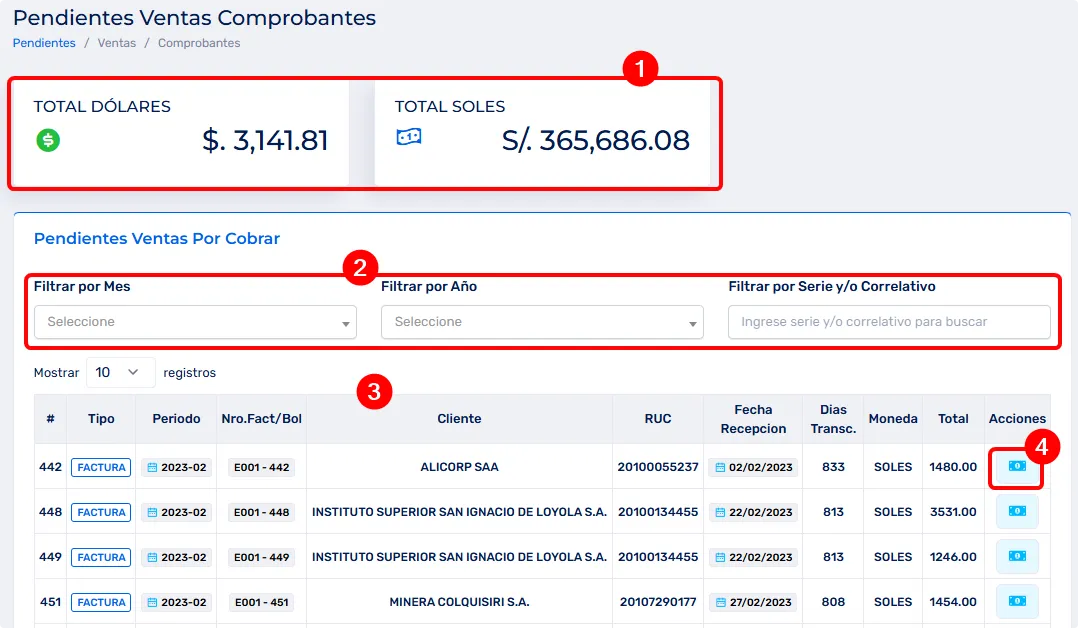
Task: Focus the serie y/o correlativo search field
Action: tap(889, 322)
